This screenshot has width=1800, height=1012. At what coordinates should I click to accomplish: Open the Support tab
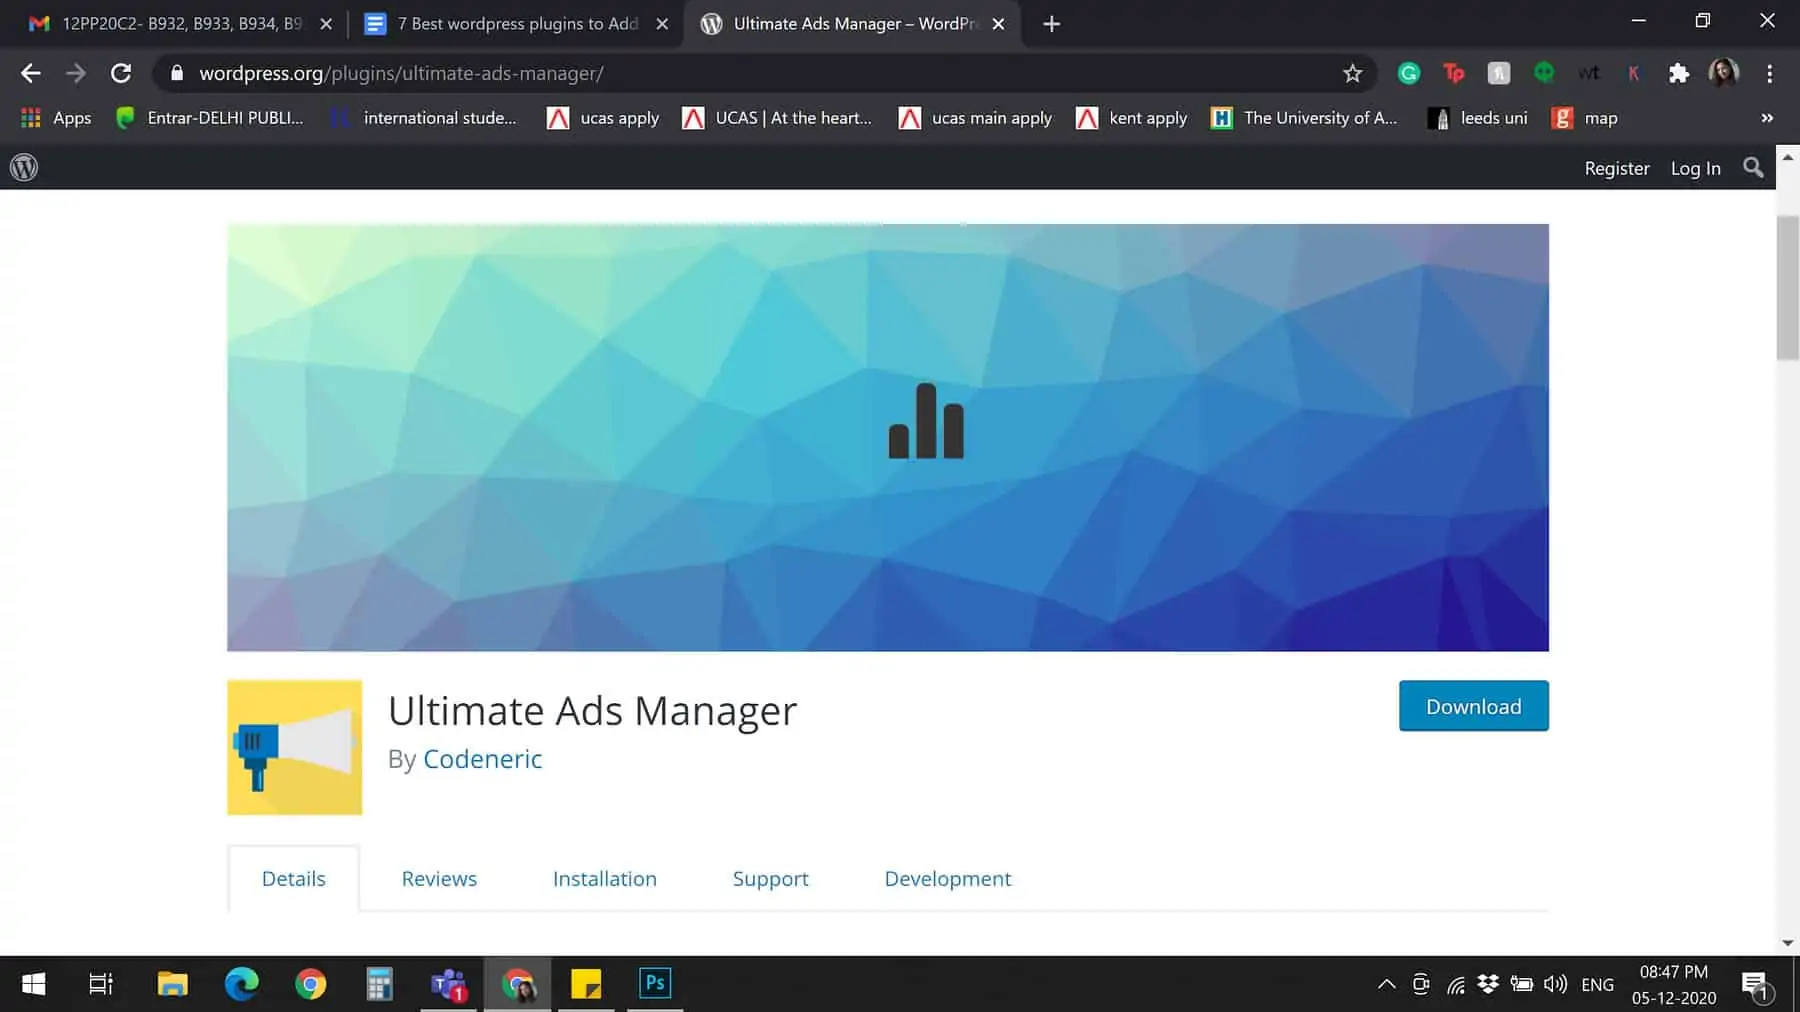point(770,878)
